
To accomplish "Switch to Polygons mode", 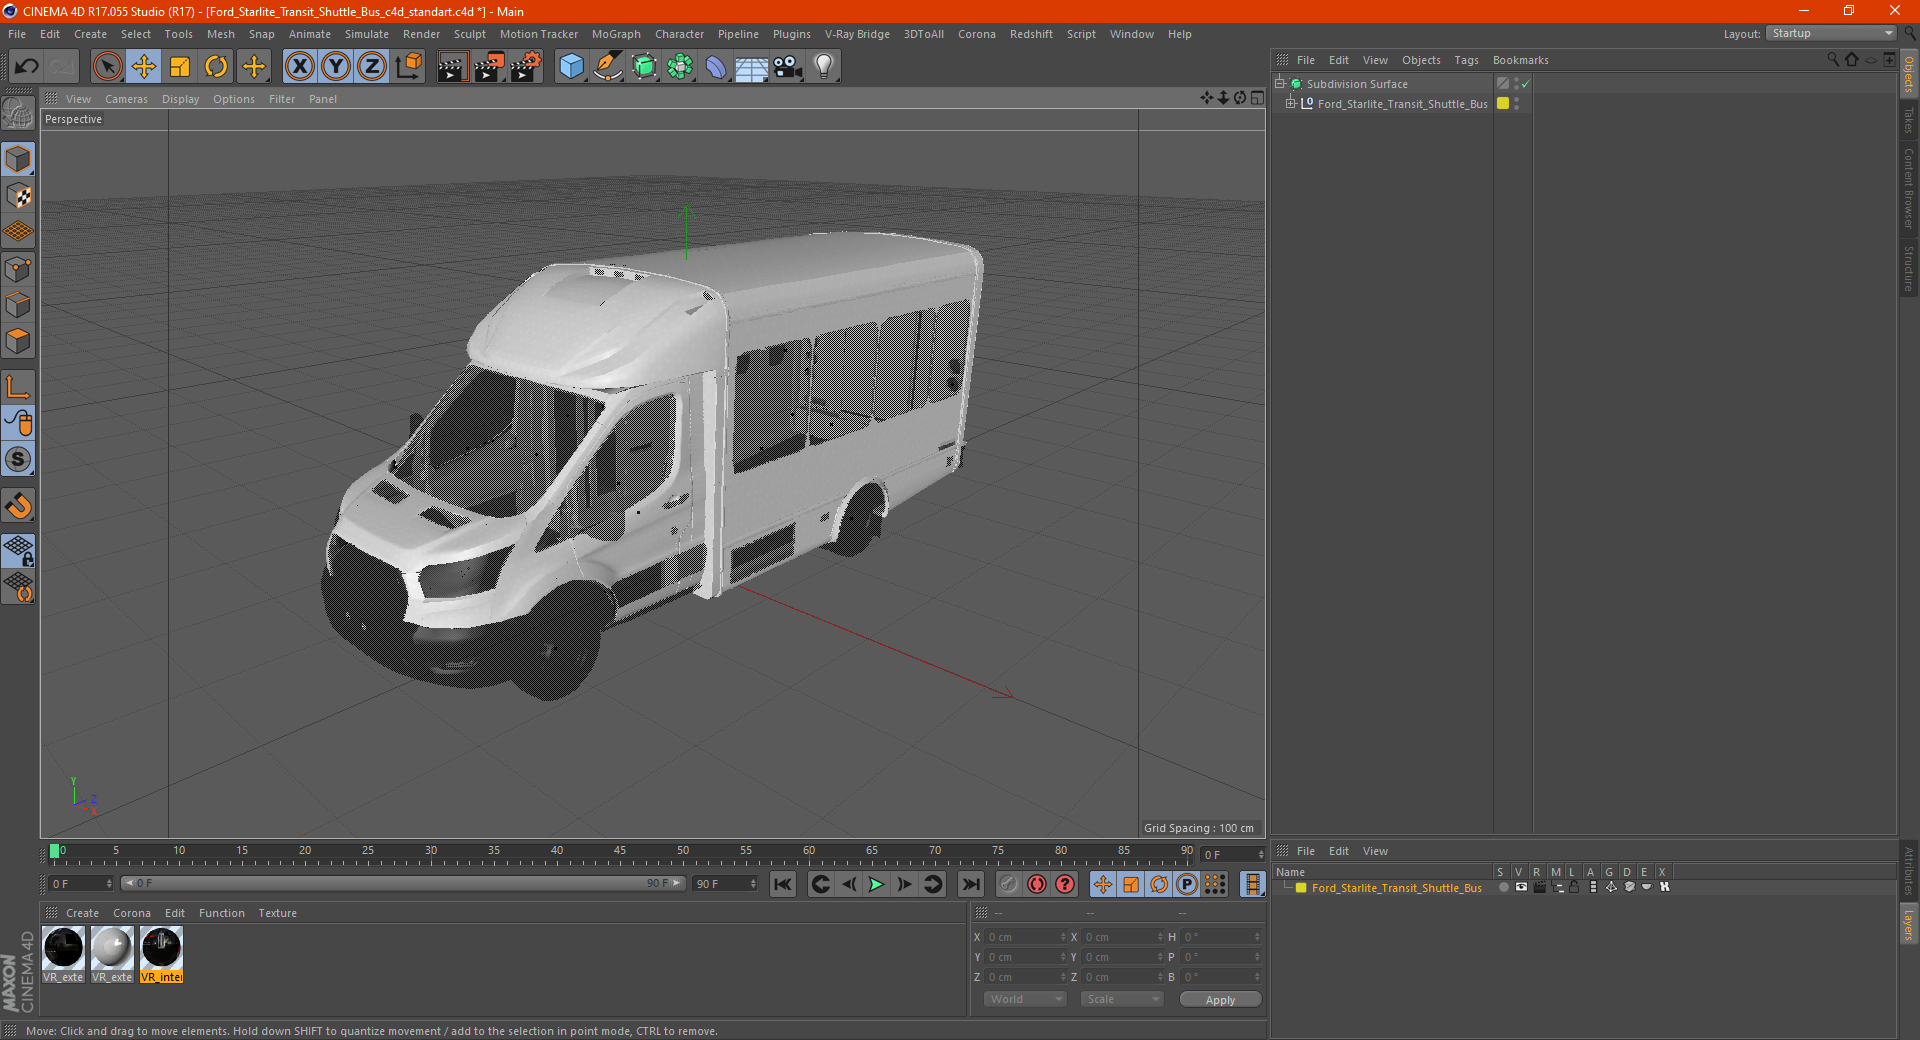I will pyautogui.click(x=18, y=341).
